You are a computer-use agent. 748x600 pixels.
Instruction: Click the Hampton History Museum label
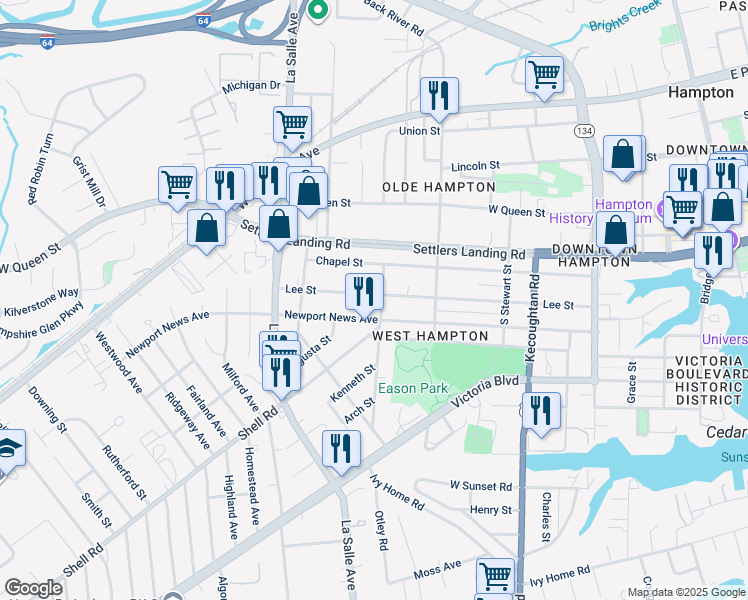coord(600,212)
